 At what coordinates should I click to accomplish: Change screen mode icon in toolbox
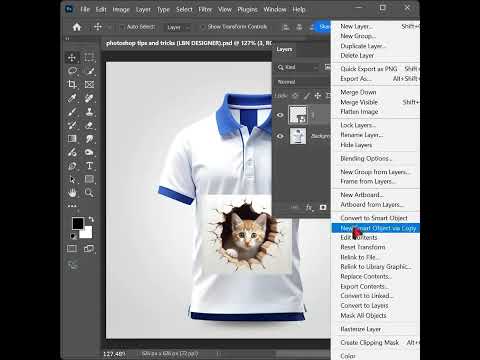point(89,248)
